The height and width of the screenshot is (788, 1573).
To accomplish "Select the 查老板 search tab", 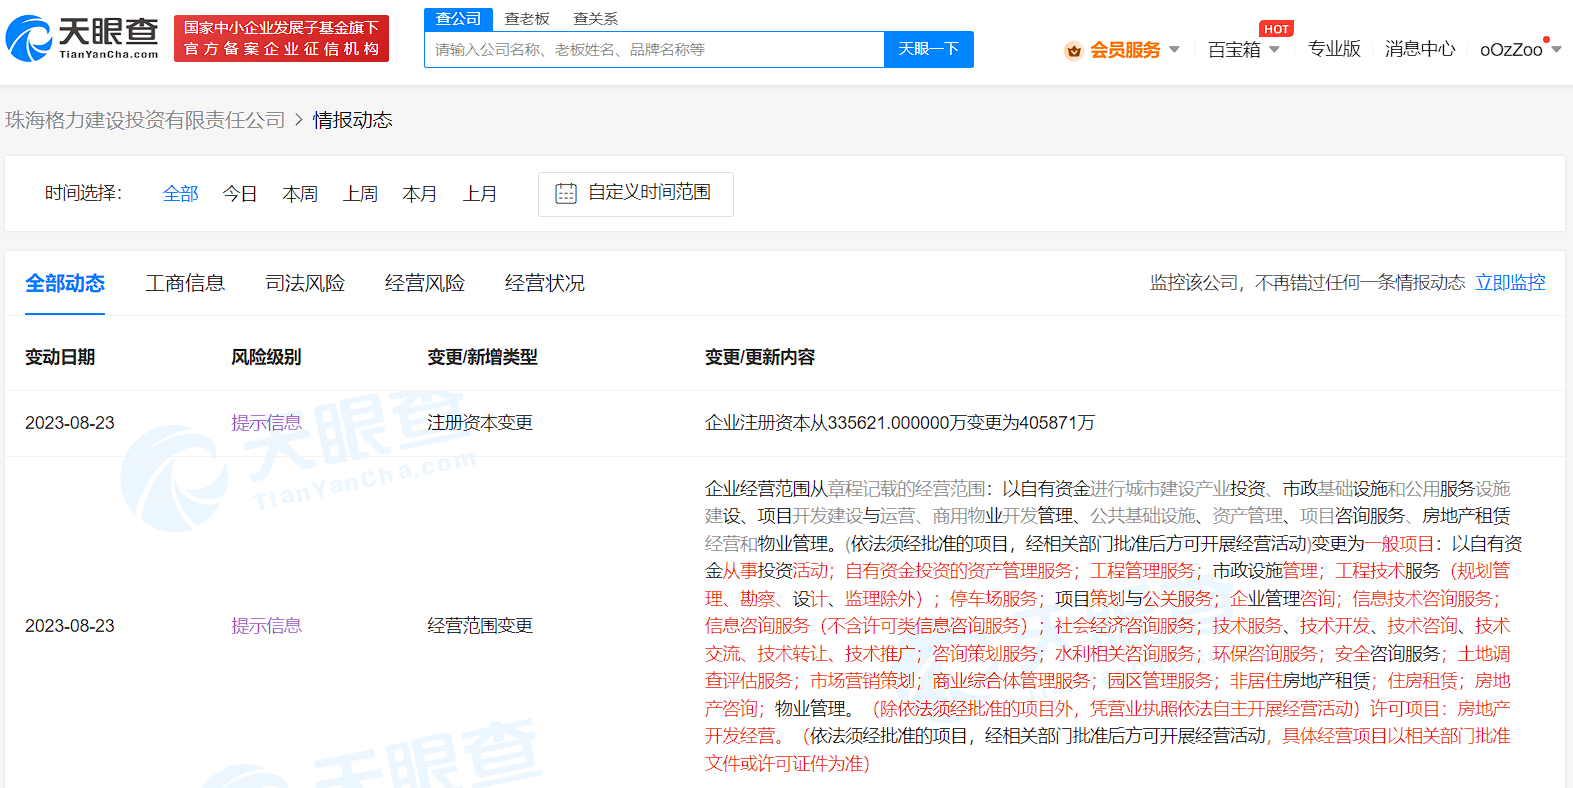I will tap(527, 18).
